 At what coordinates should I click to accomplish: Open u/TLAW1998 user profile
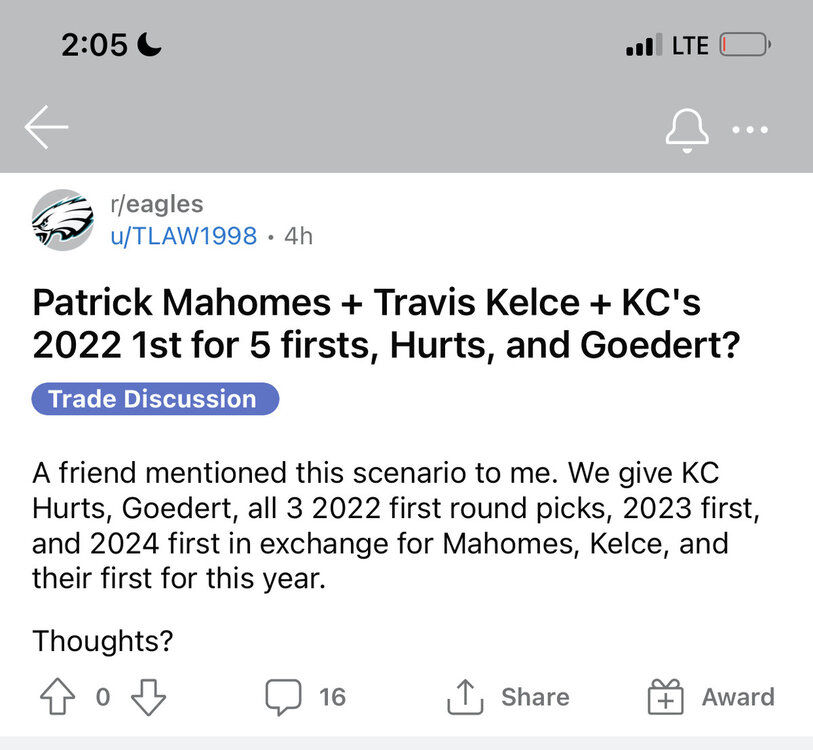[183, 237]
